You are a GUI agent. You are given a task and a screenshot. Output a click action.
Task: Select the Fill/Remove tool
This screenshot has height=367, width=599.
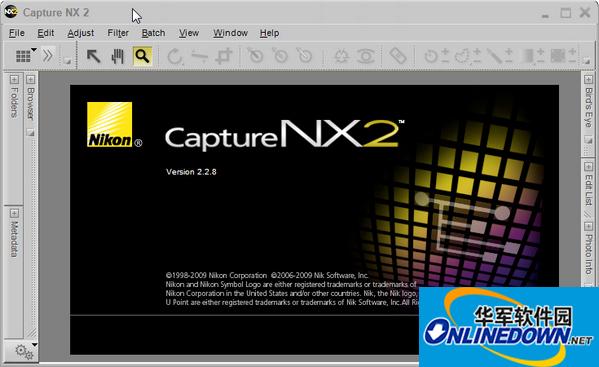[557, 56]
